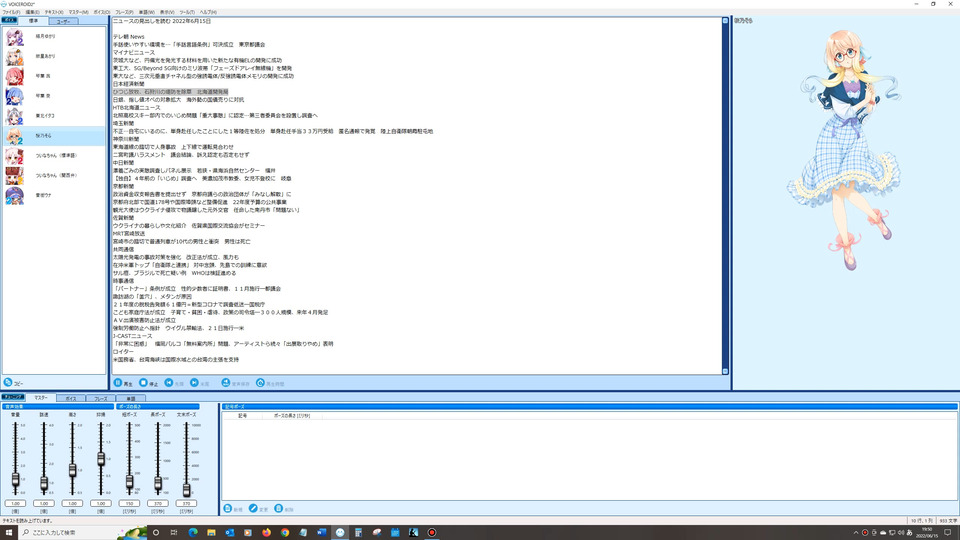
Task: Click the 'テレ朝 News' line in text
Action: [129, 37]
